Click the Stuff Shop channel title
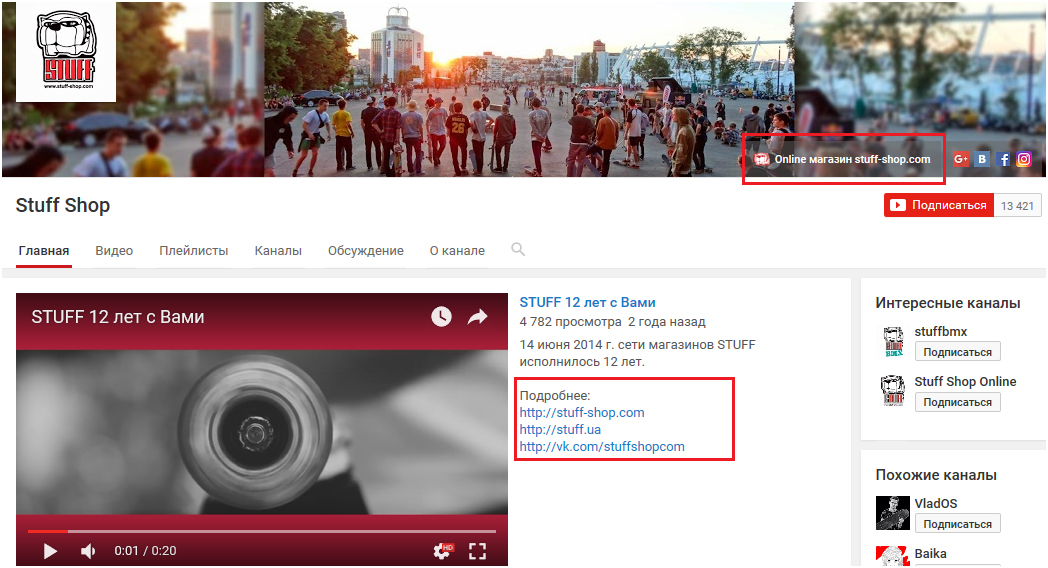 [63, 205]
